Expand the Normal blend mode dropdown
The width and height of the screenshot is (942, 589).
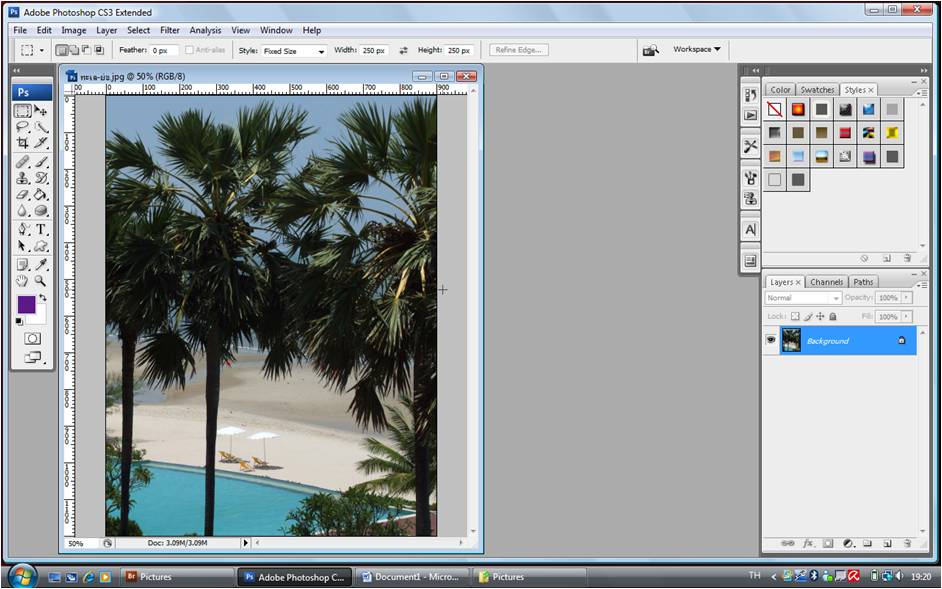click(x=803, y=298)
